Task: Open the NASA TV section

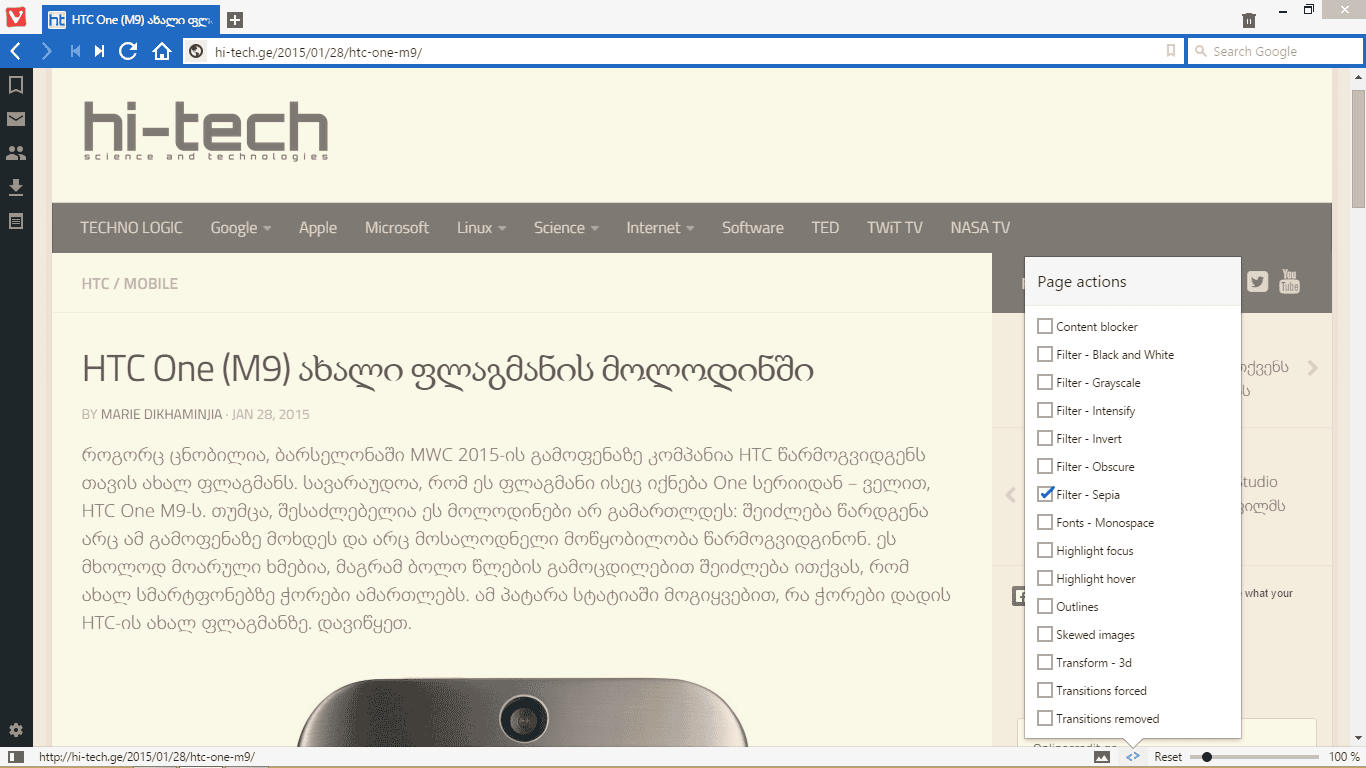Action: [x=980, y=228]
